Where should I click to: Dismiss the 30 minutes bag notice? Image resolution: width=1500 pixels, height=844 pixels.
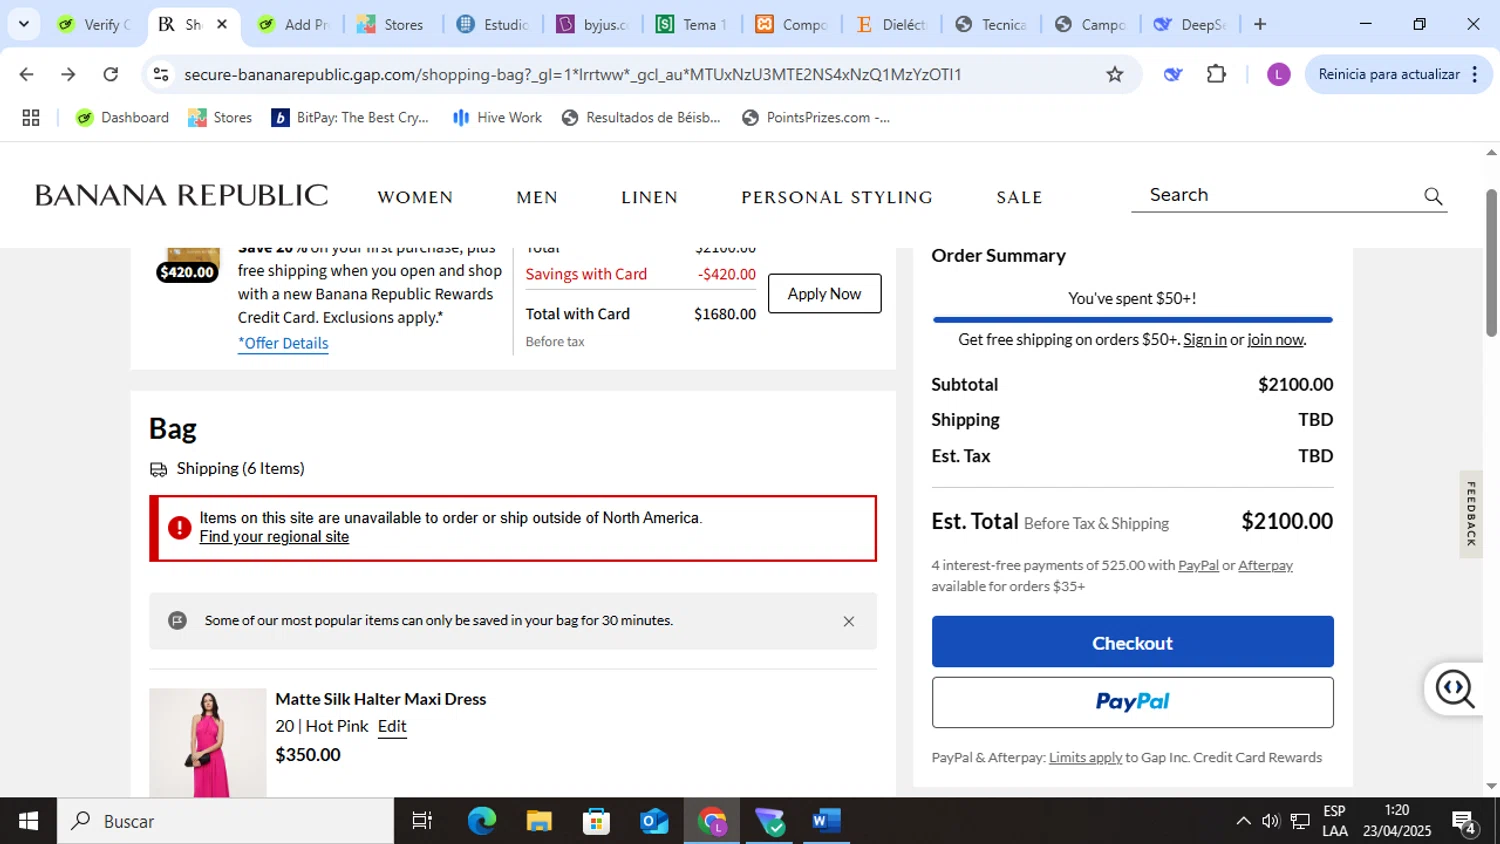[848, 621]
